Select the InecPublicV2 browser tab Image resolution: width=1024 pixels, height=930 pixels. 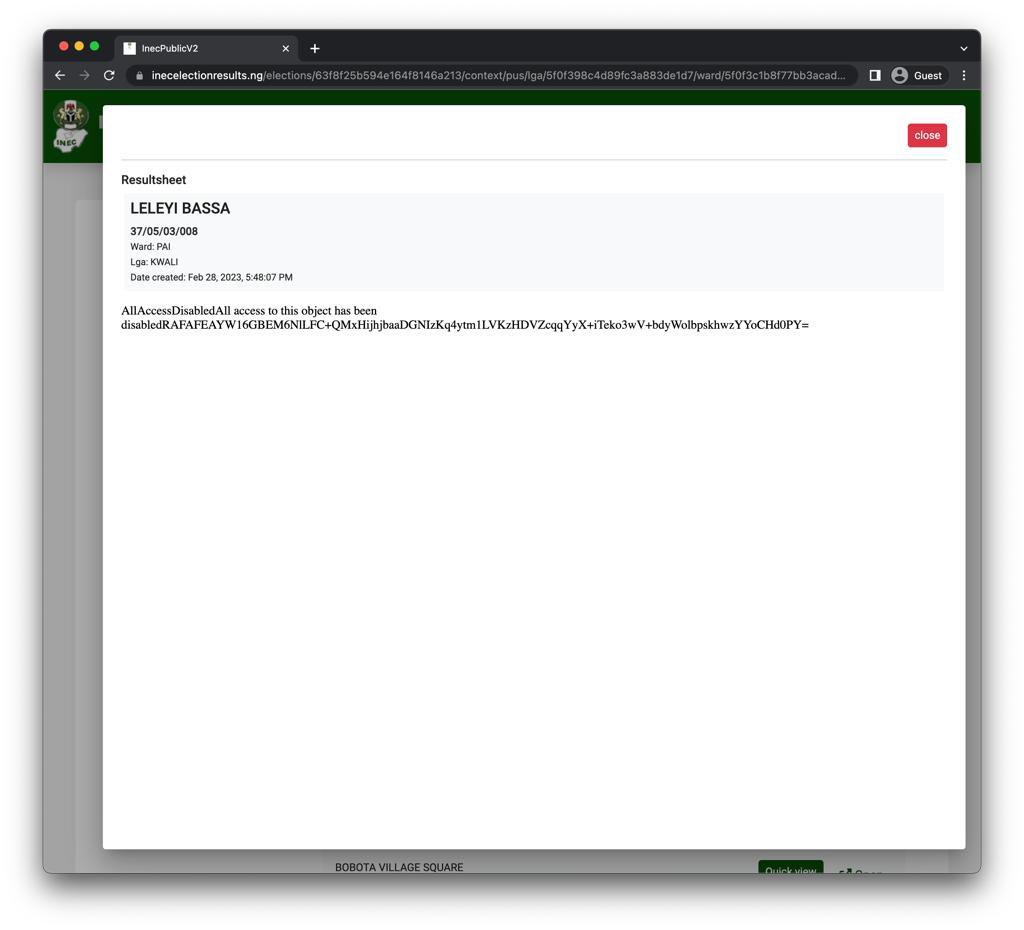[x=206, y=48]
